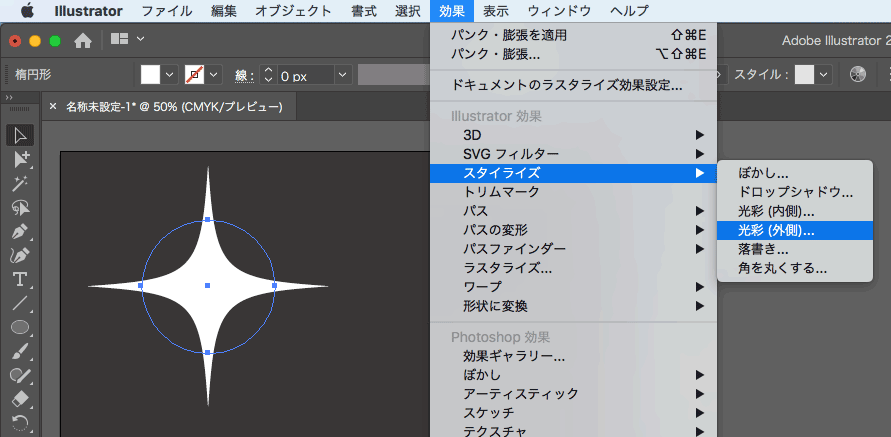Select the Rotate tool
Viewport: 891px width, 437px height.
click(x=20, y=423)
